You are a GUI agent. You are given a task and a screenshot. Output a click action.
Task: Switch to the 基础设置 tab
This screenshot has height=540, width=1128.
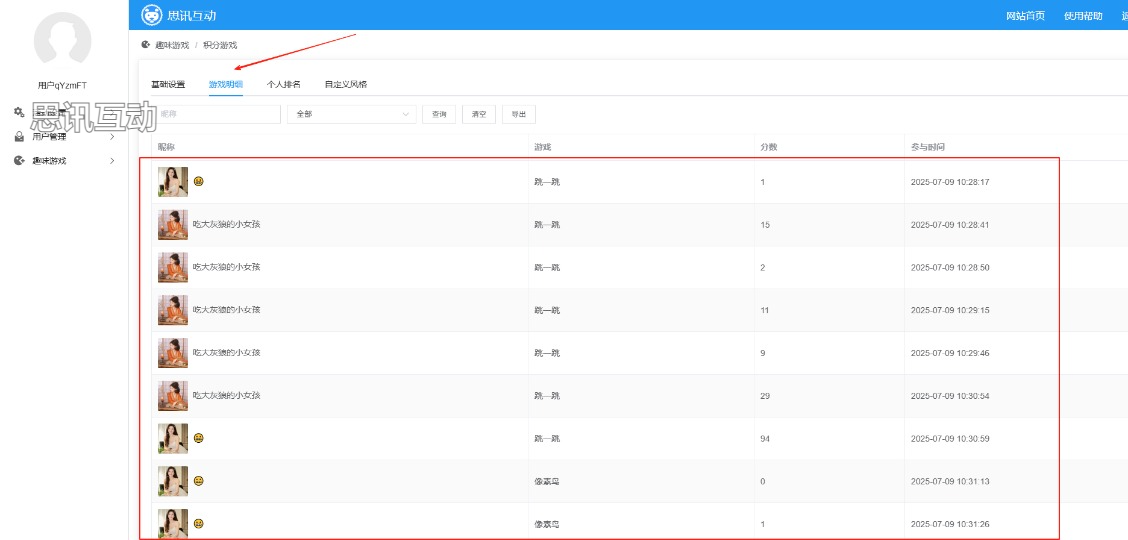168,84
